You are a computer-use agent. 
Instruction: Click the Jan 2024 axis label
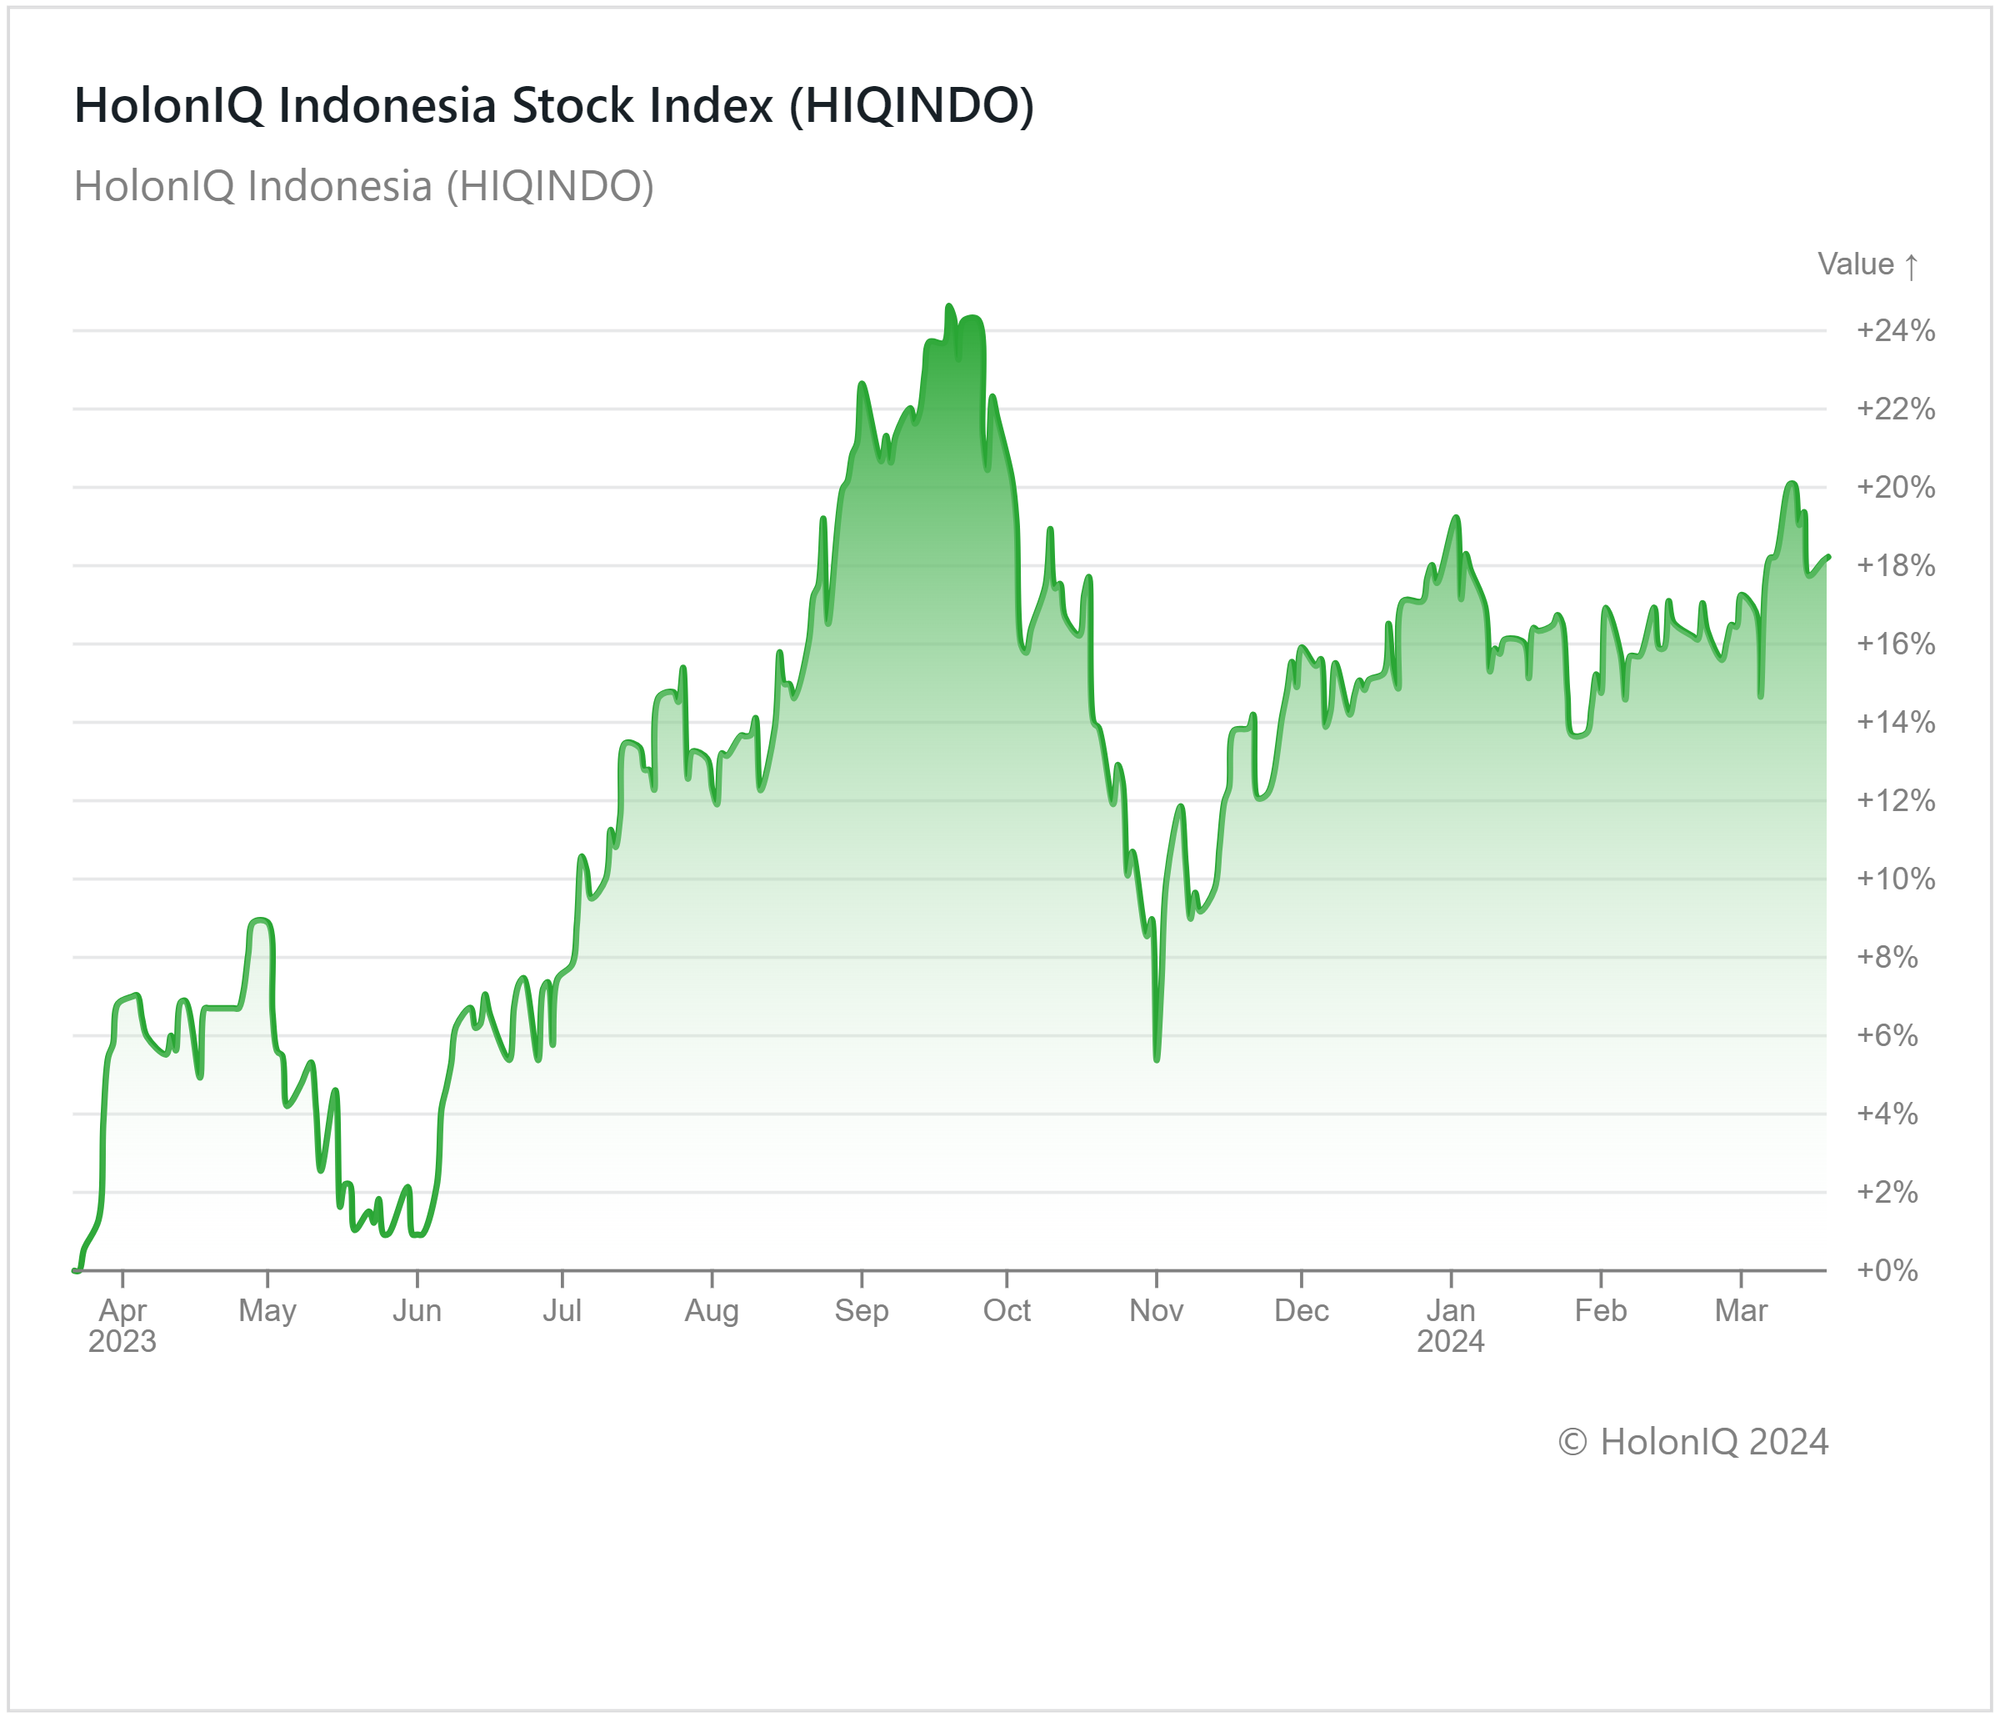click(x=1450, y=1325)
